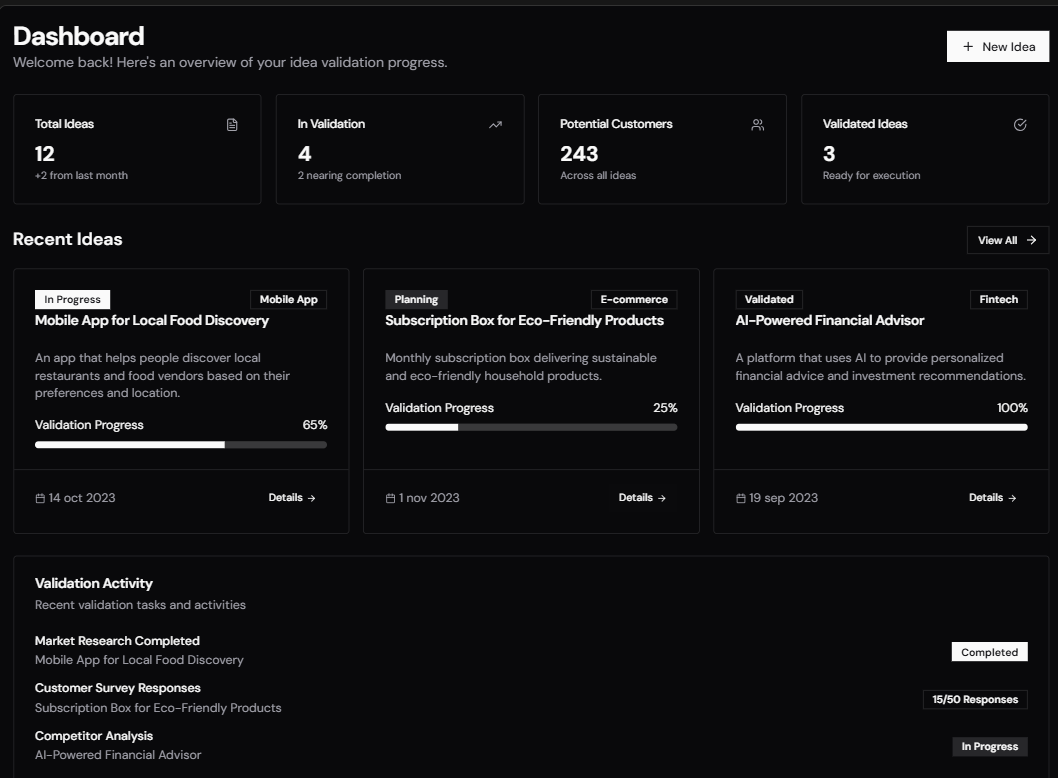
Task: Click the plus icon in New Idea
Action: (x=968, y=47)
